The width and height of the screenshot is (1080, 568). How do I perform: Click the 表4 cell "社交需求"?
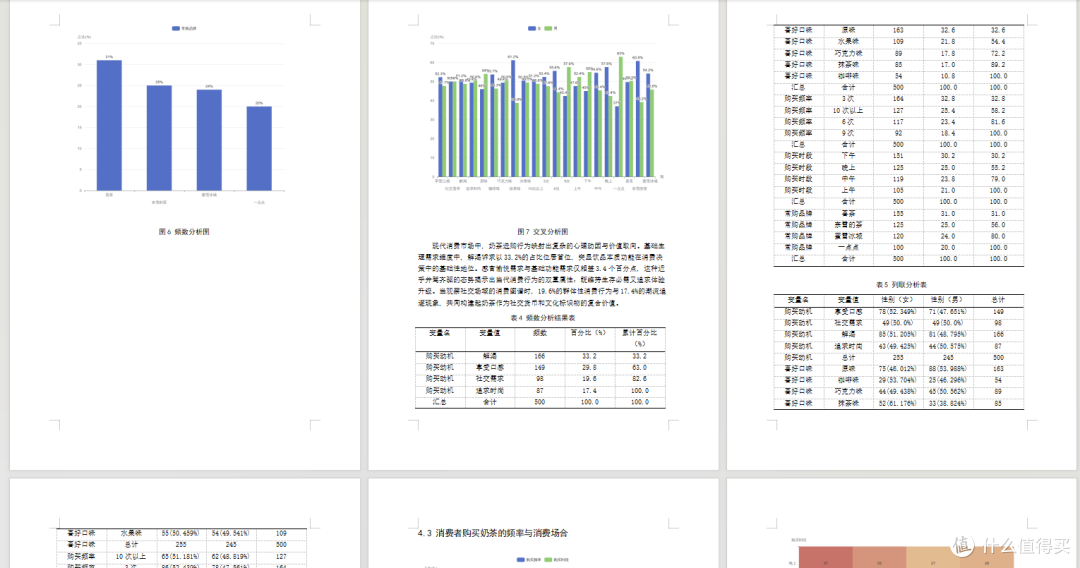[489, 379]
